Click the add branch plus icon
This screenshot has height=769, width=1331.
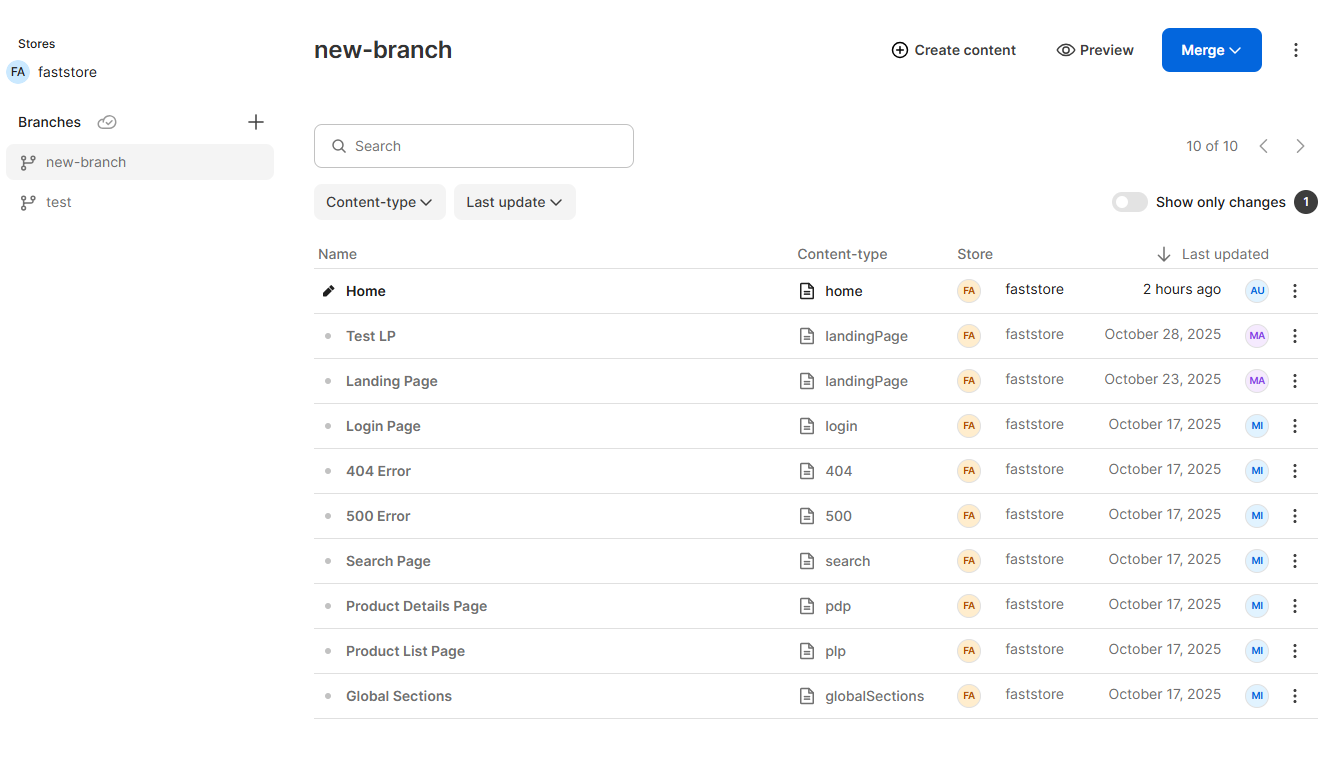pyautogui.click(x=256, y=122)
